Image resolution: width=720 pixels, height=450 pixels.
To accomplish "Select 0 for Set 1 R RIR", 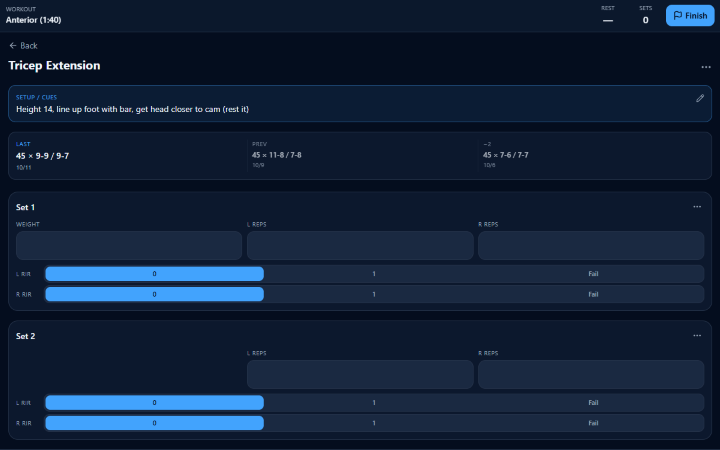I will tap(154, 294).
